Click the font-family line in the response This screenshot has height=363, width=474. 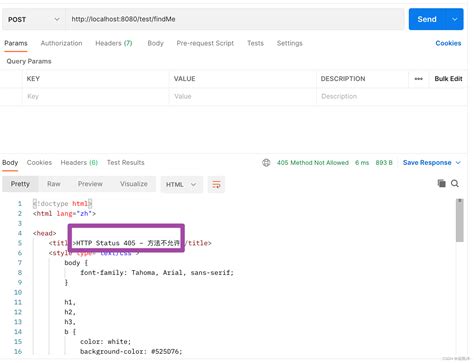[x=157, y=273]
